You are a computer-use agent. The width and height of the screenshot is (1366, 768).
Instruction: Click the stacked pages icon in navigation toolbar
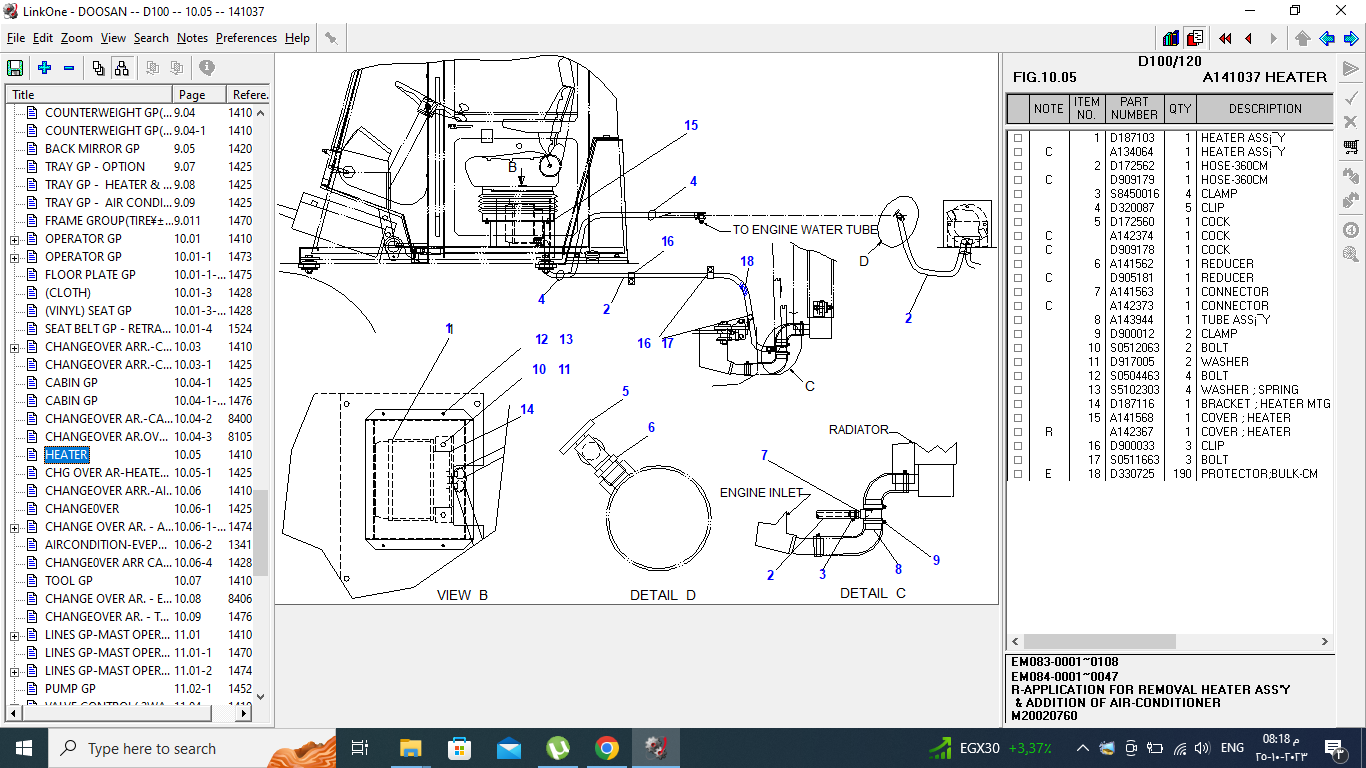coord(98,68)
